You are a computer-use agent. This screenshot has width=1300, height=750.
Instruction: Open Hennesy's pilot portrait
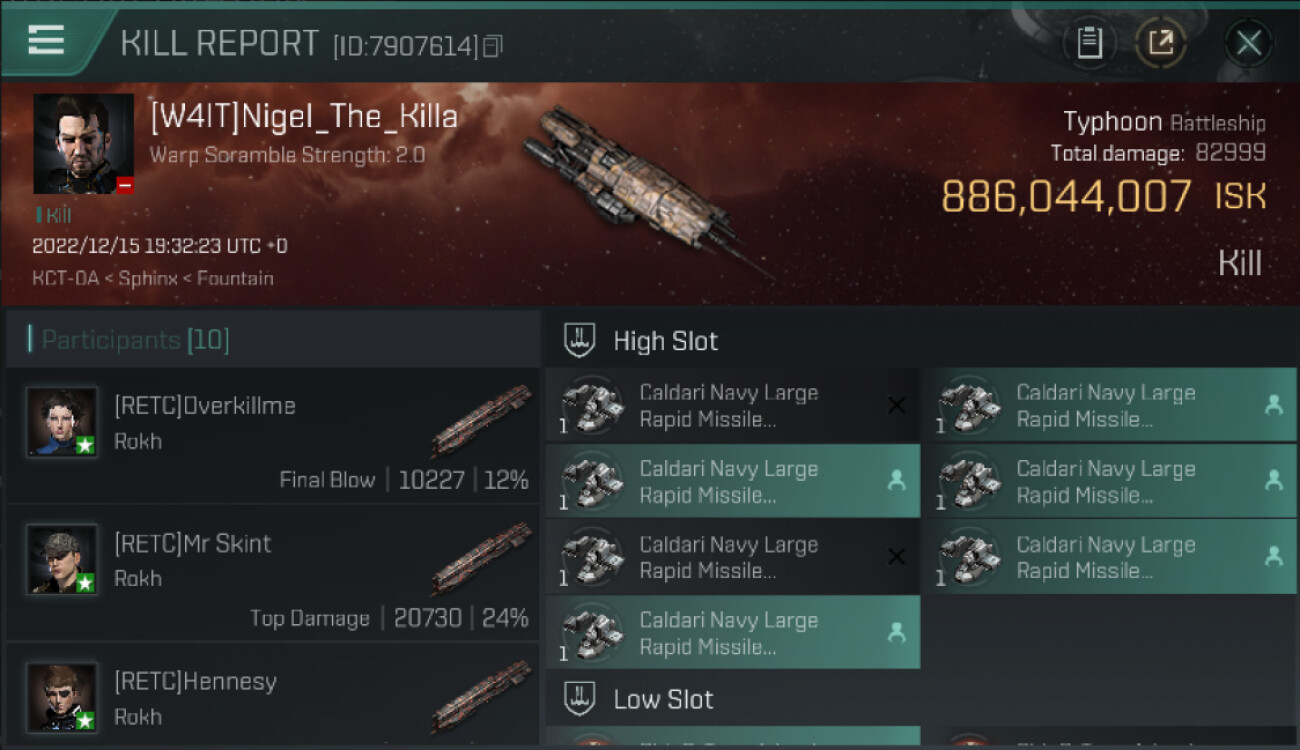62,697
